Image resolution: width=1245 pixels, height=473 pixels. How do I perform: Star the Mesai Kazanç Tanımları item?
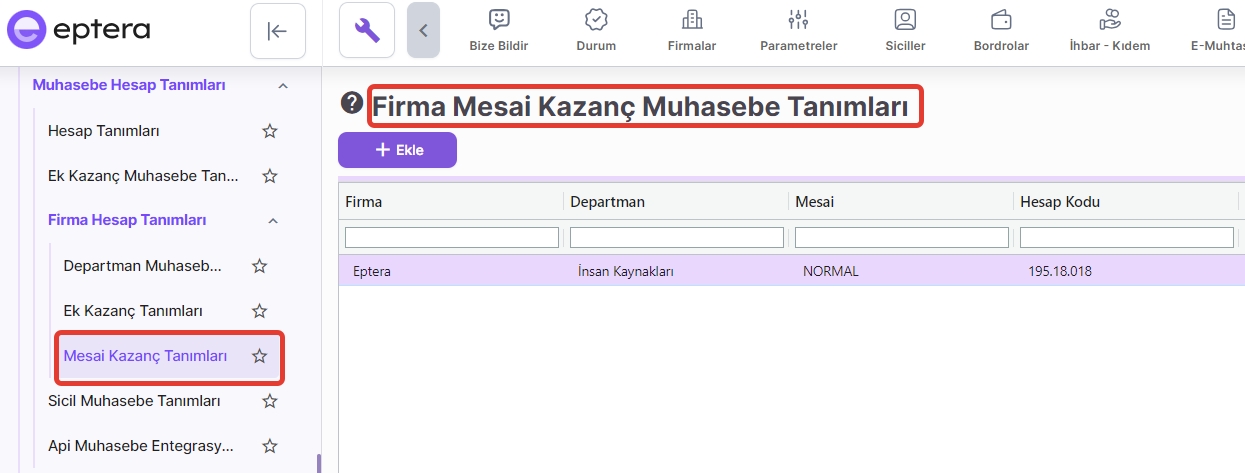click(259, 356)
